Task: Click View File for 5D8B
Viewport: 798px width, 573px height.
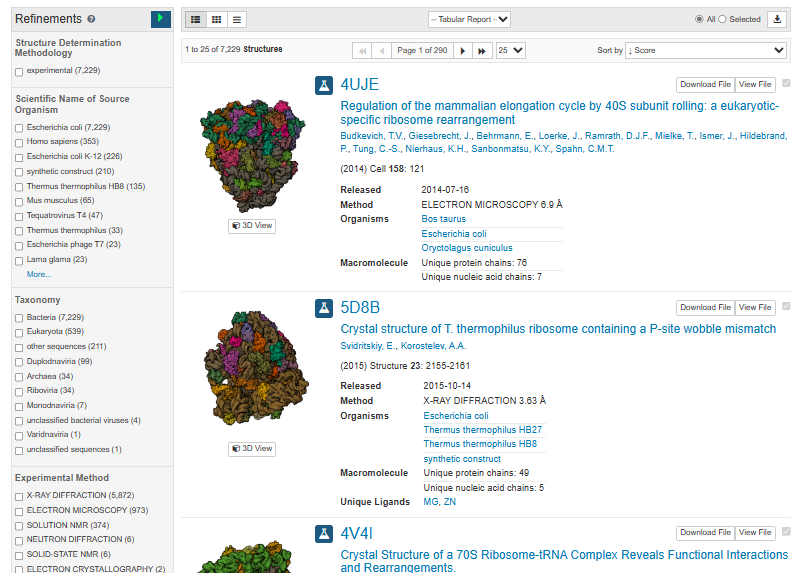Action: (755, 307)
